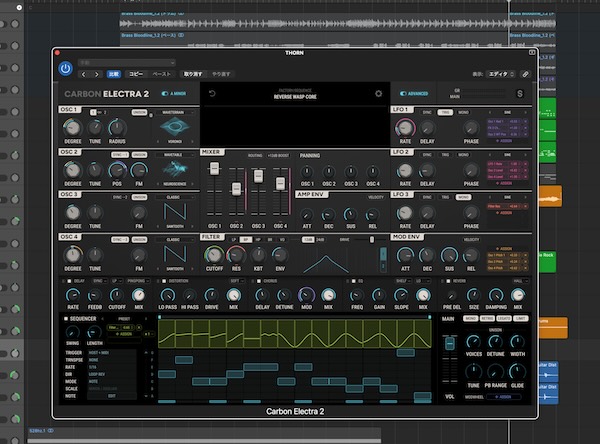Click the ペースト (paste) button
Screen dimensions: 600x444
click(x=161, y=74)
